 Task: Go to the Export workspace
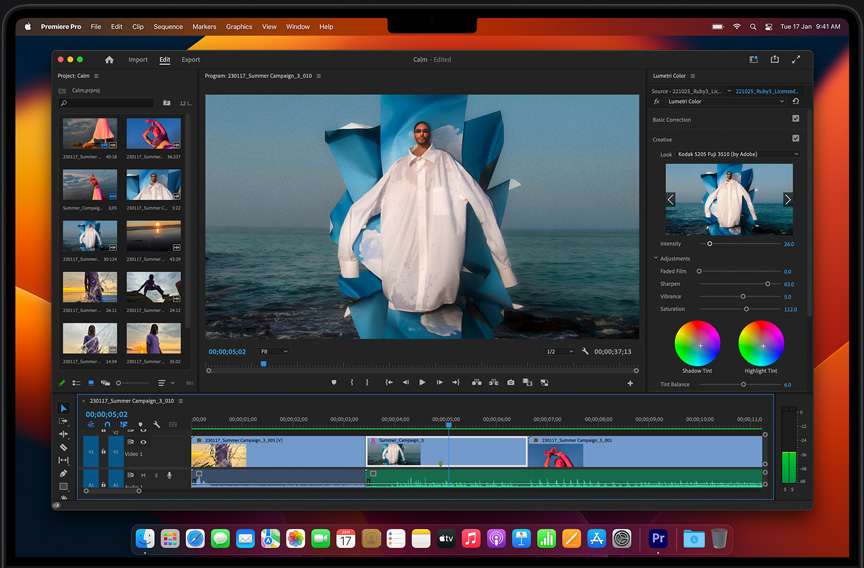point(190,60)
